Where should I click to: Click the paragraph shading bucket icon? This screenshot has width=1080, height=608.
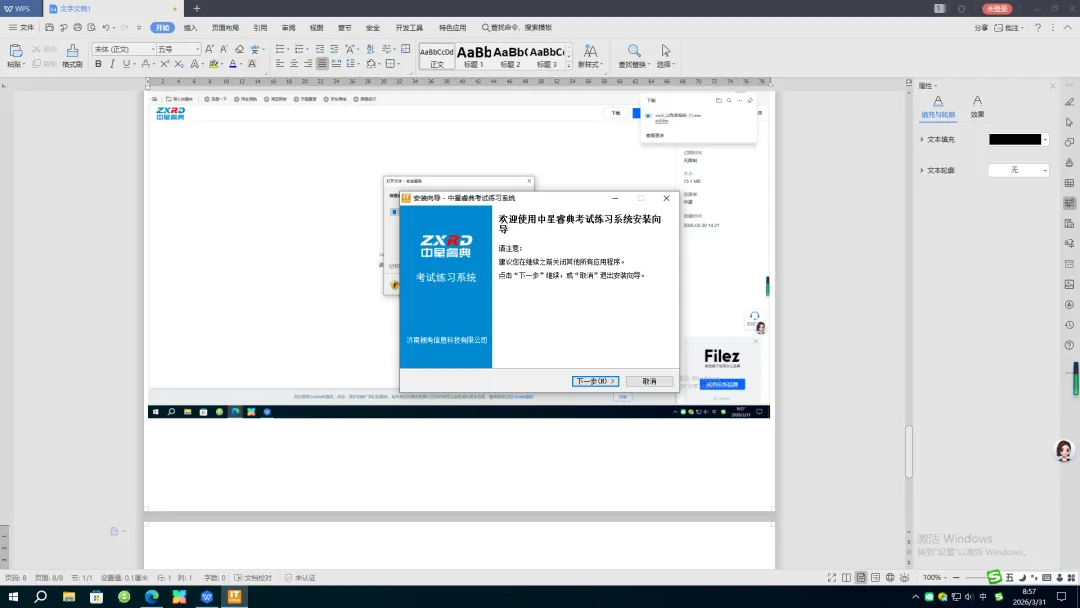371,64
